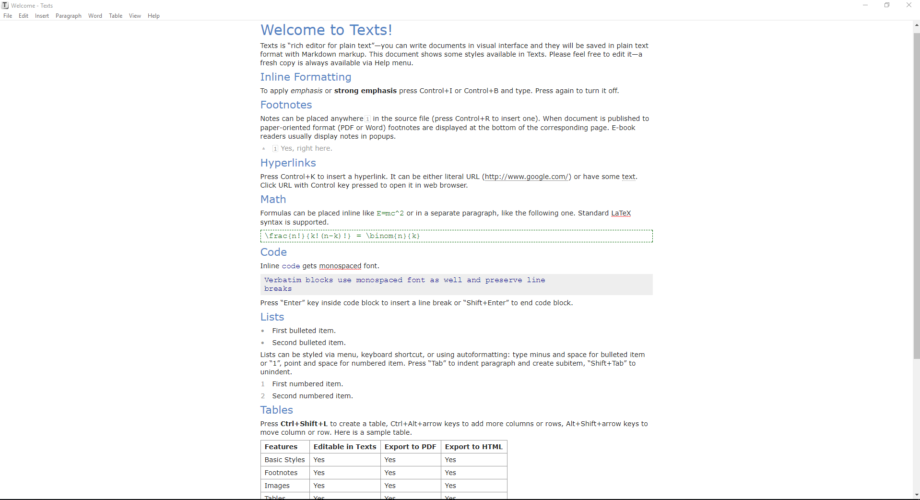Click the scrollbar up arrow

click(916, 25)
